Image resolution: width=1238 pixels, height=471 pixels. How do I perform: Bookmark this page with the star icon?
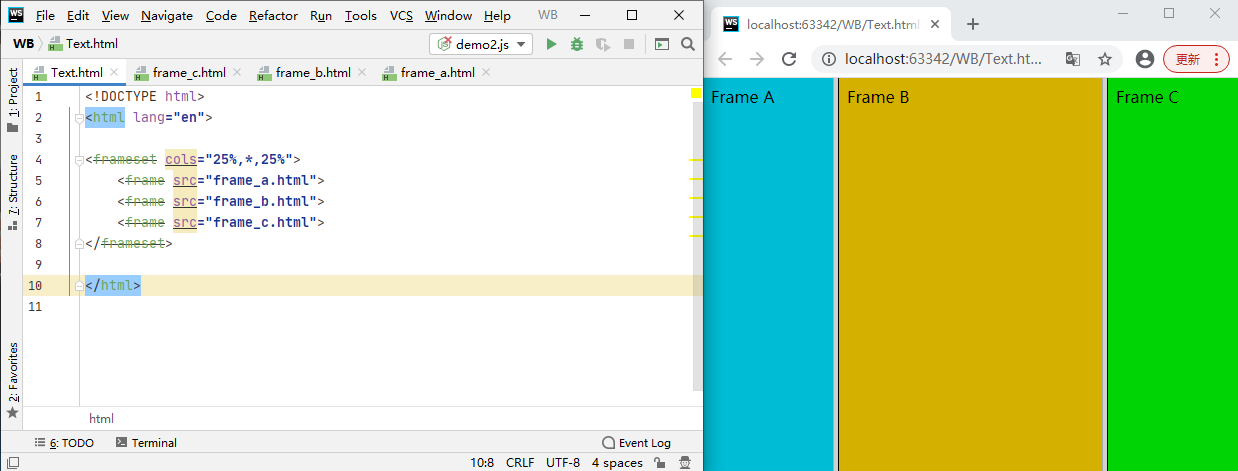tap(1105, 59)
